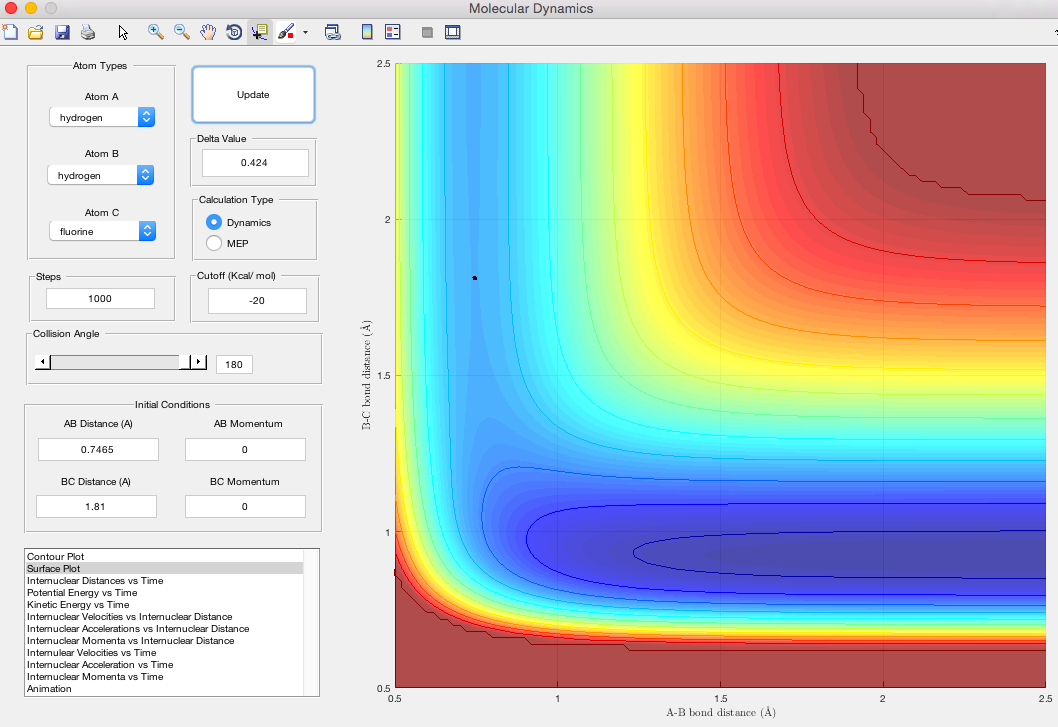Select the MEP calculation type
Screen dimensions: 1058x727
click(x=214, y=242)
